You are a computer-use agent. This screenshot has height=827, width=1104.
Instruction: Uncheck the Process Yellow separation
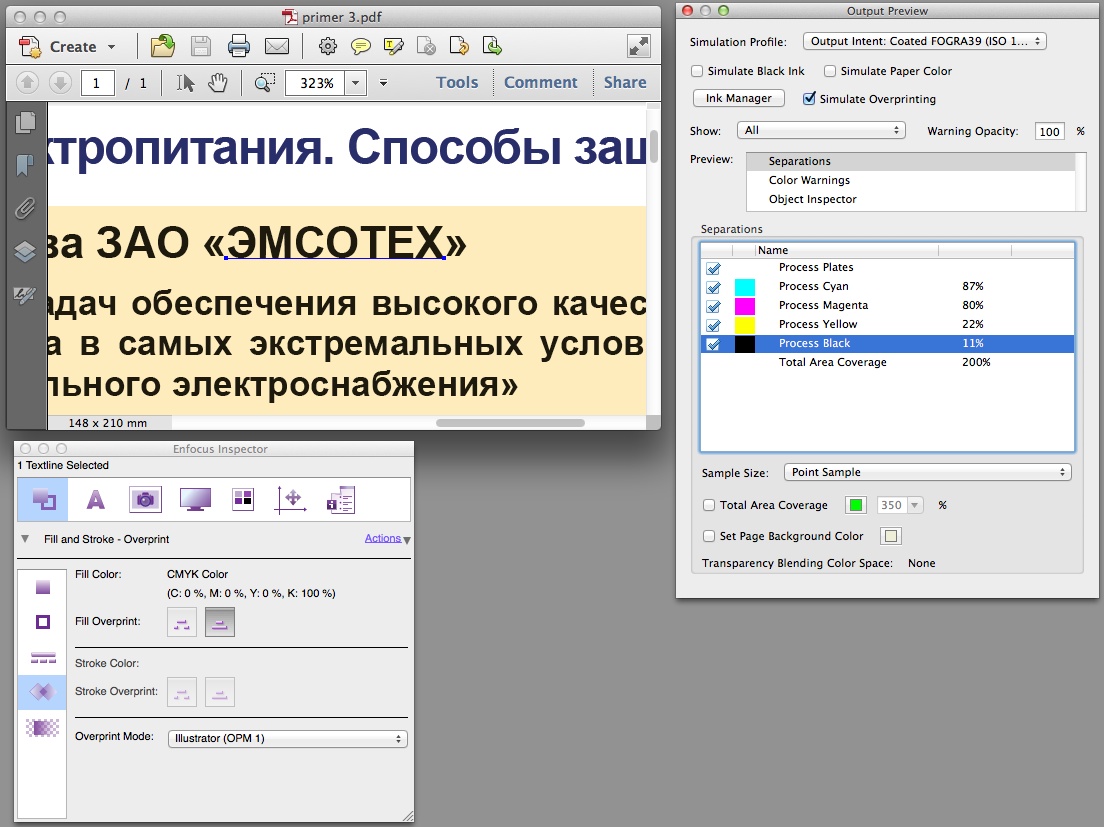point(713,325)
